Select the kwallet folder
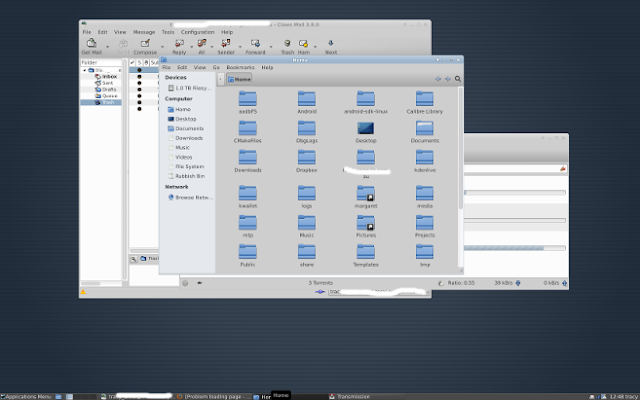The image size is (640, 400). click(x=248, y=197)
